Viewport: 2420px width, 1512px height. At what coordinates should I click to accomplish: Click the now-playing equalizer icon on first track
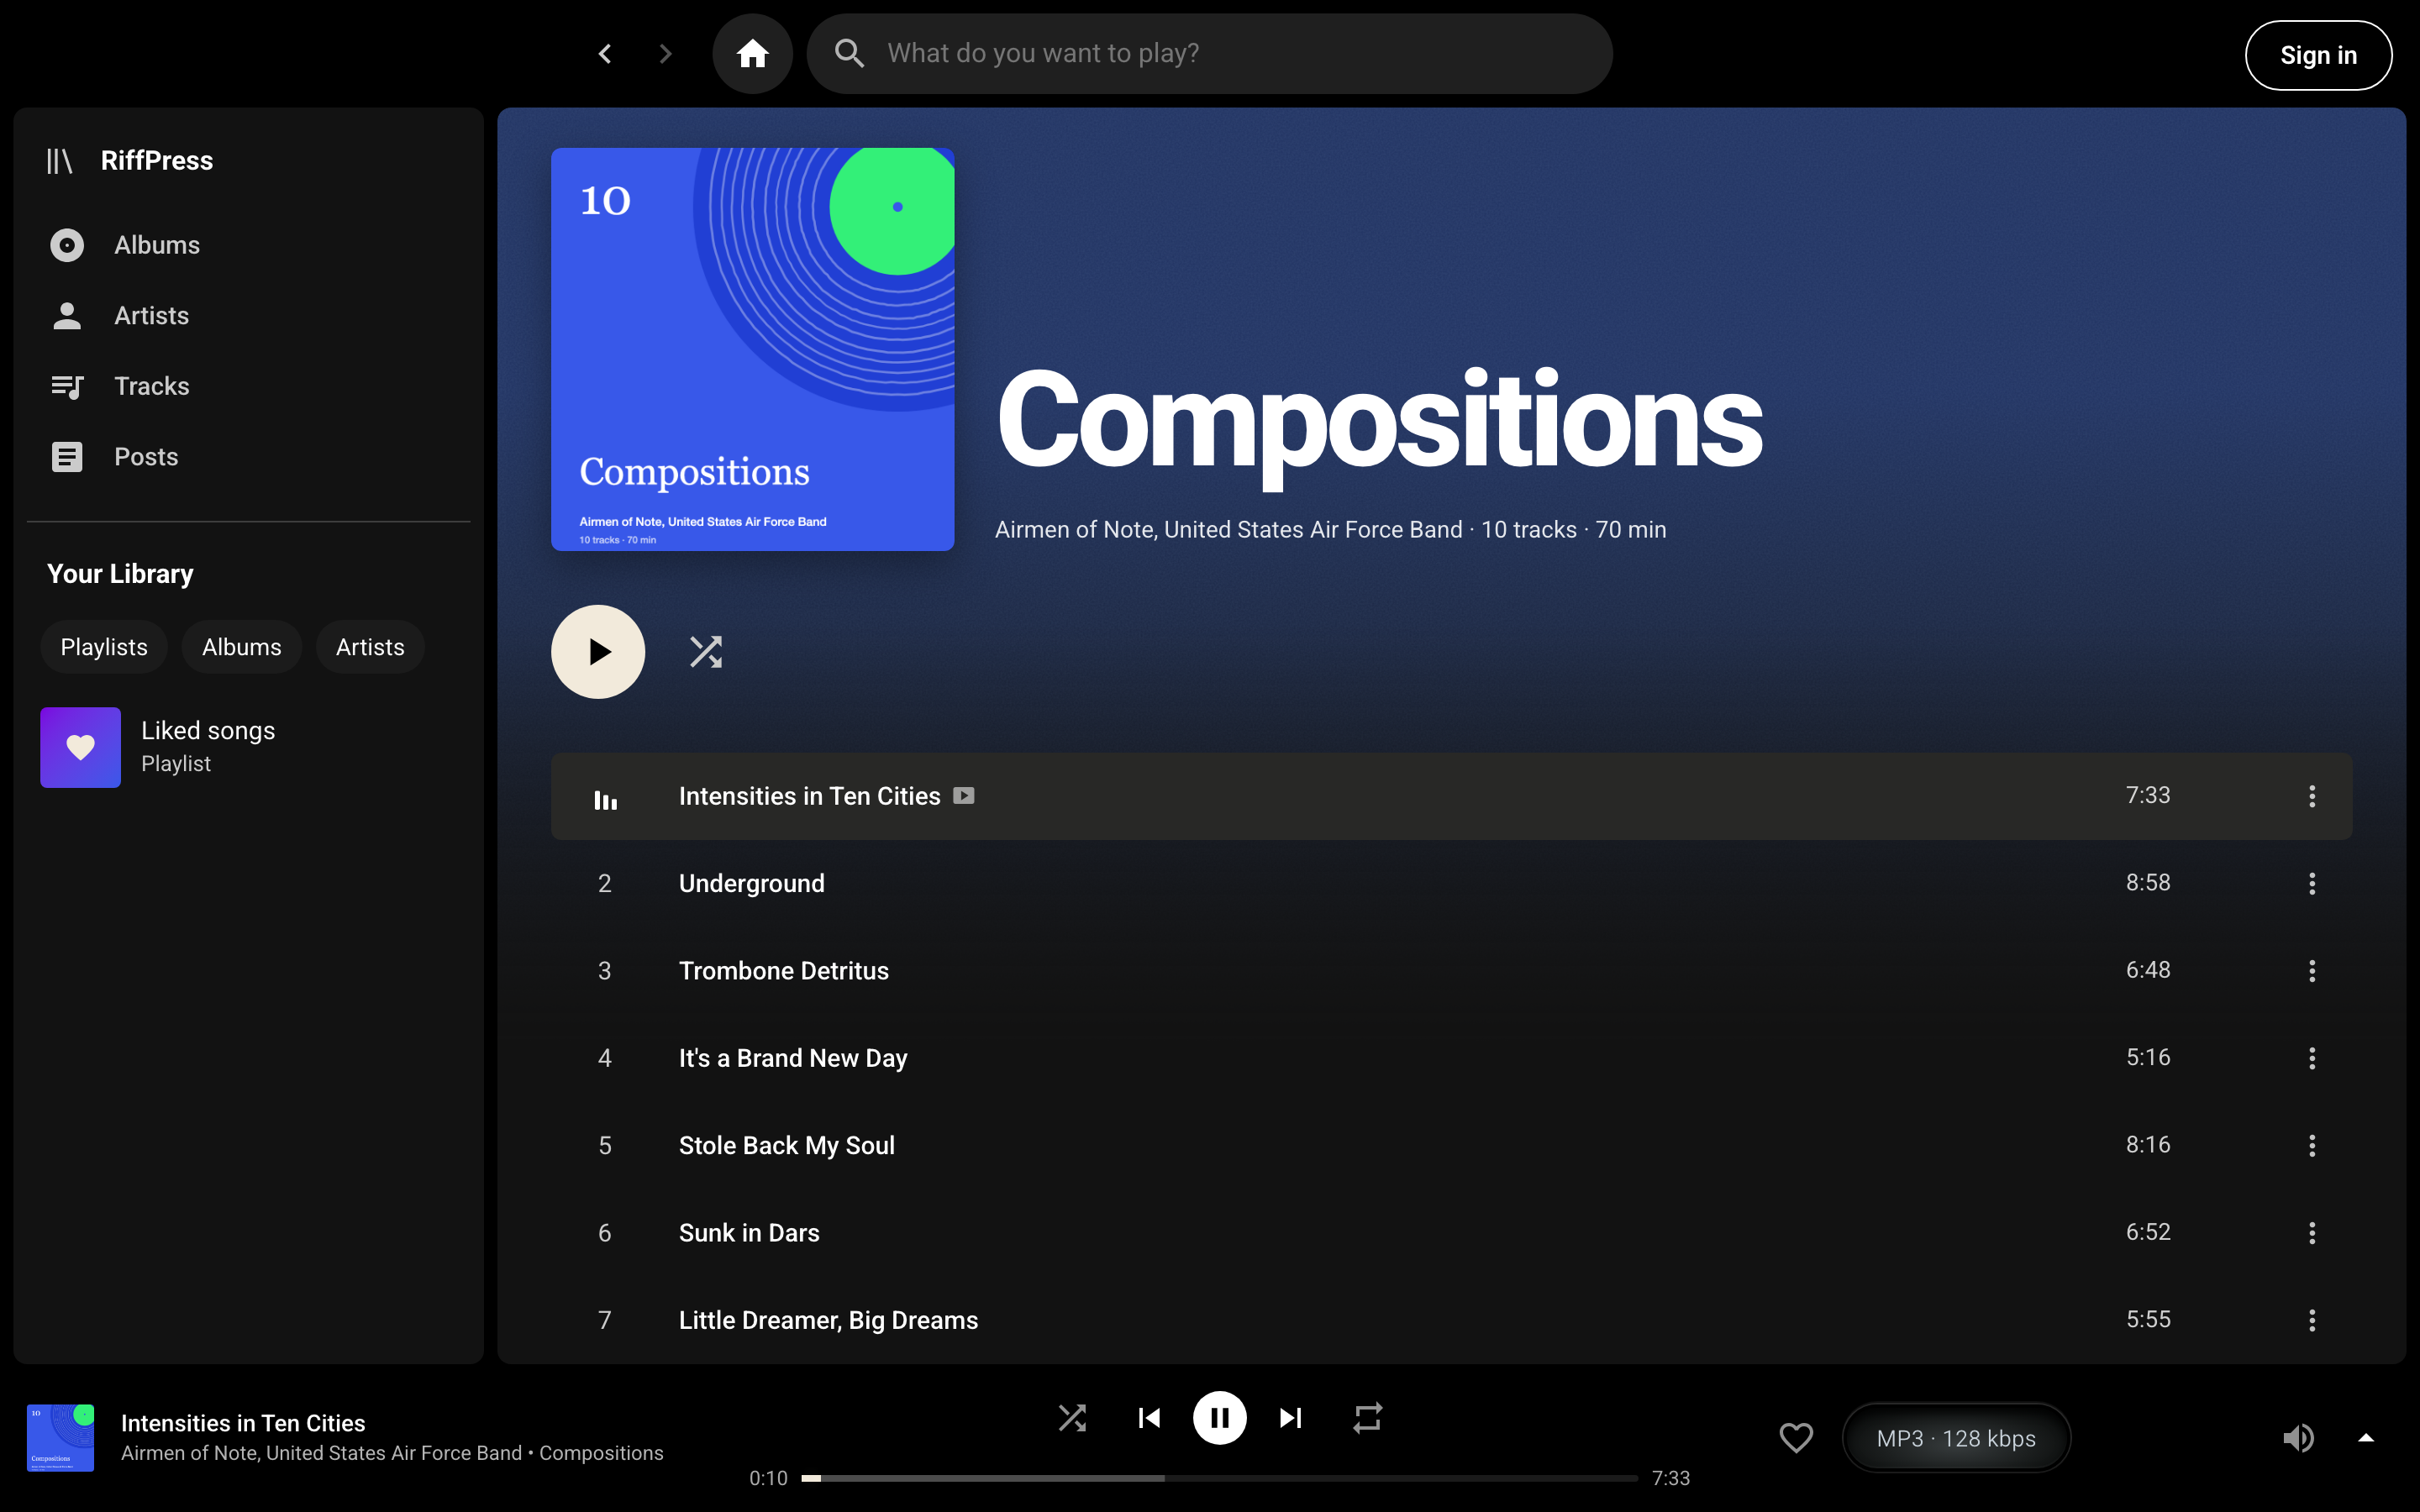605,798
